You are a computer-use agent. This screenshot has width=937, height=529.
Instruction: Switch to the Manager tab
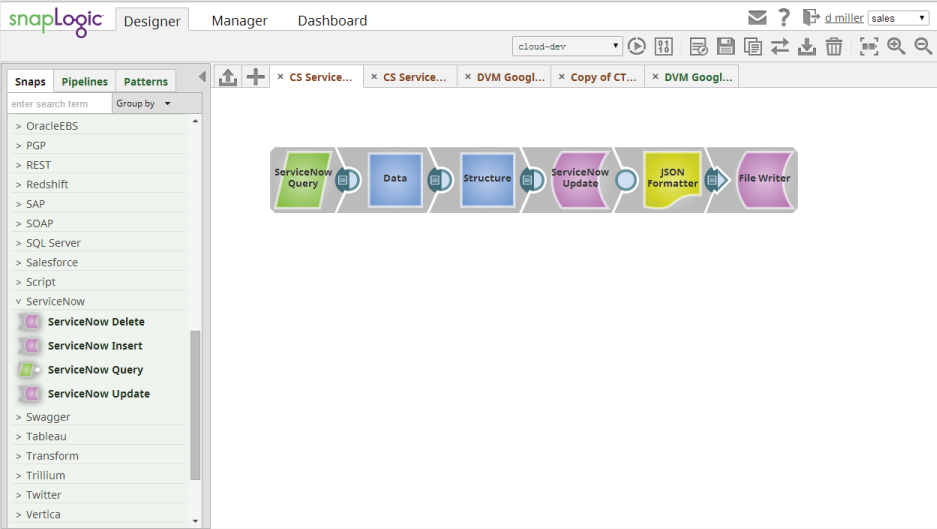pyautogui.click(x=240, y=20)
